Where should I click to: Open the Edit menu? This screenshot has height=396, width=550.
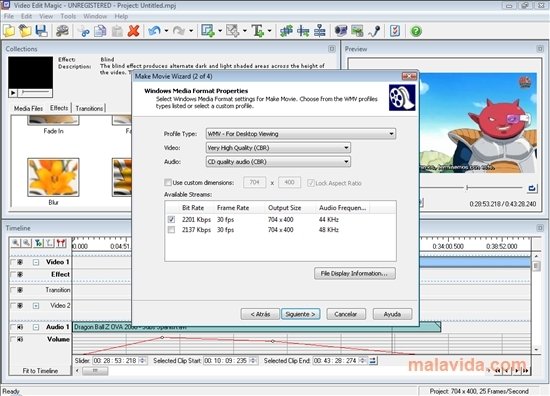coord(26,16)
